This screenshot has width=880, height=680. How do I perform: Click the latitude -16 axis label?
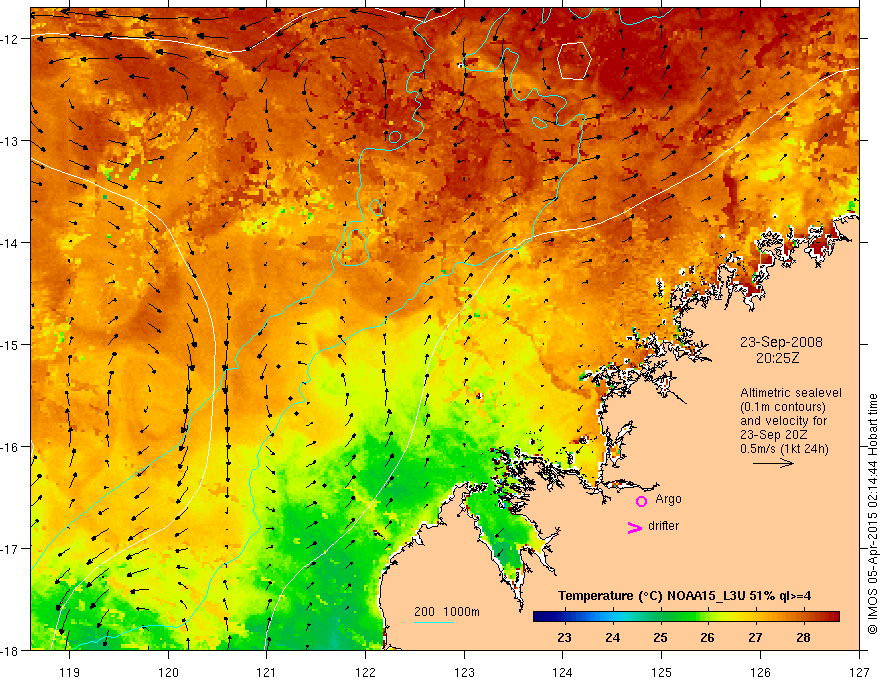(11, 447)
